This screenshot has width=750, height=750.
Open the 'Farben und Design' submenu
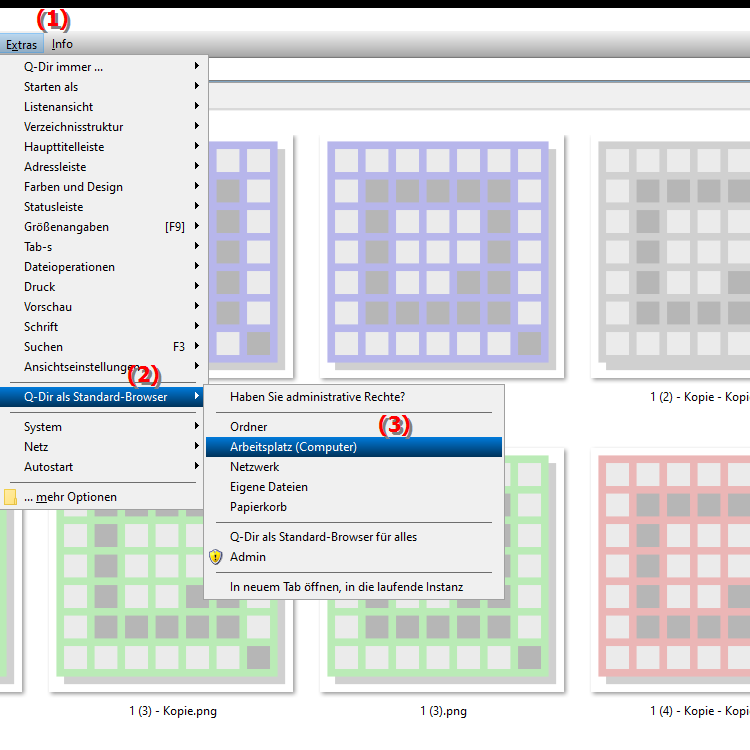coord(104,187)
